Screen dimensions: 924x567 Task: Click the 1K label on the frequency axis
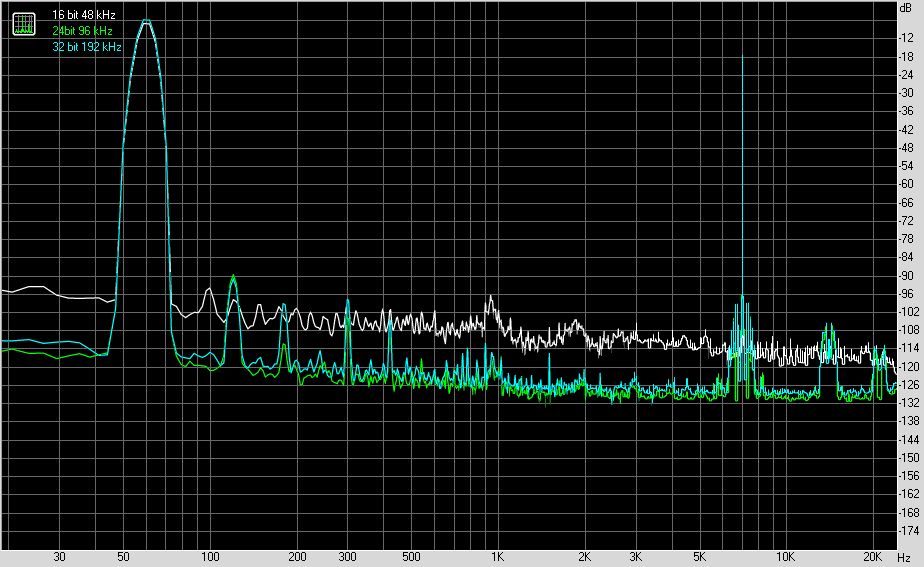point(496,557)
